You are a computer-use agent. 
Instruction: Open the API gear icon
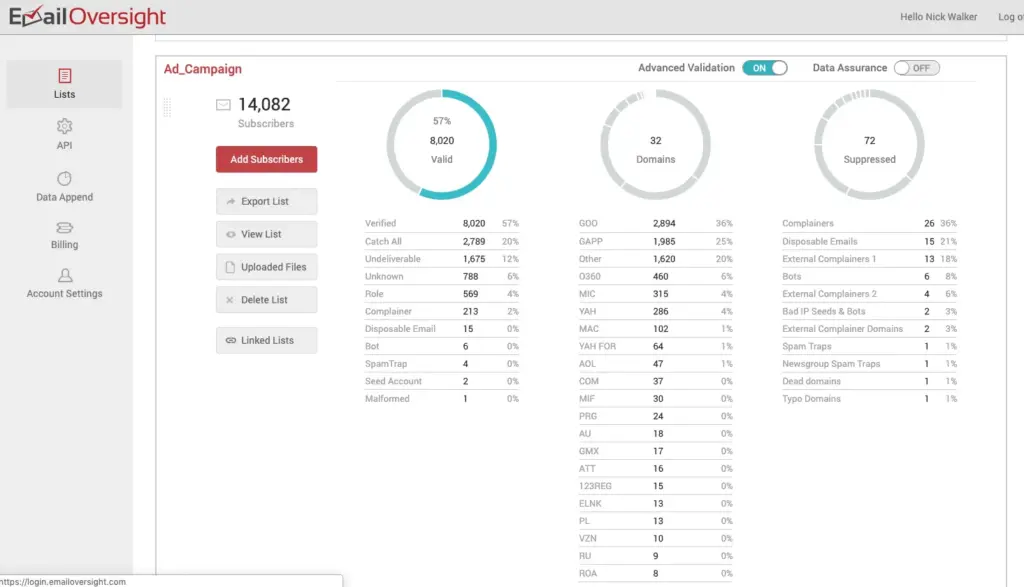64,126
